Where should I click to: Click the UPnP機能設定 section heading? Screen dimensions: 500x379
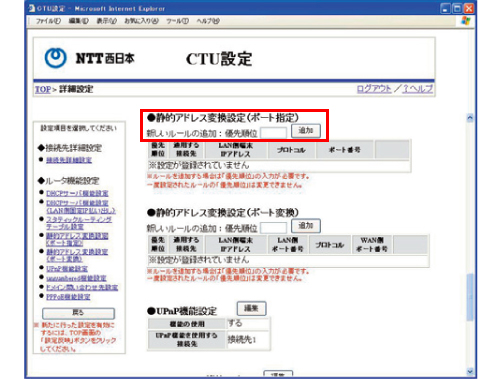pyautogui.click(x=182, y=311)
